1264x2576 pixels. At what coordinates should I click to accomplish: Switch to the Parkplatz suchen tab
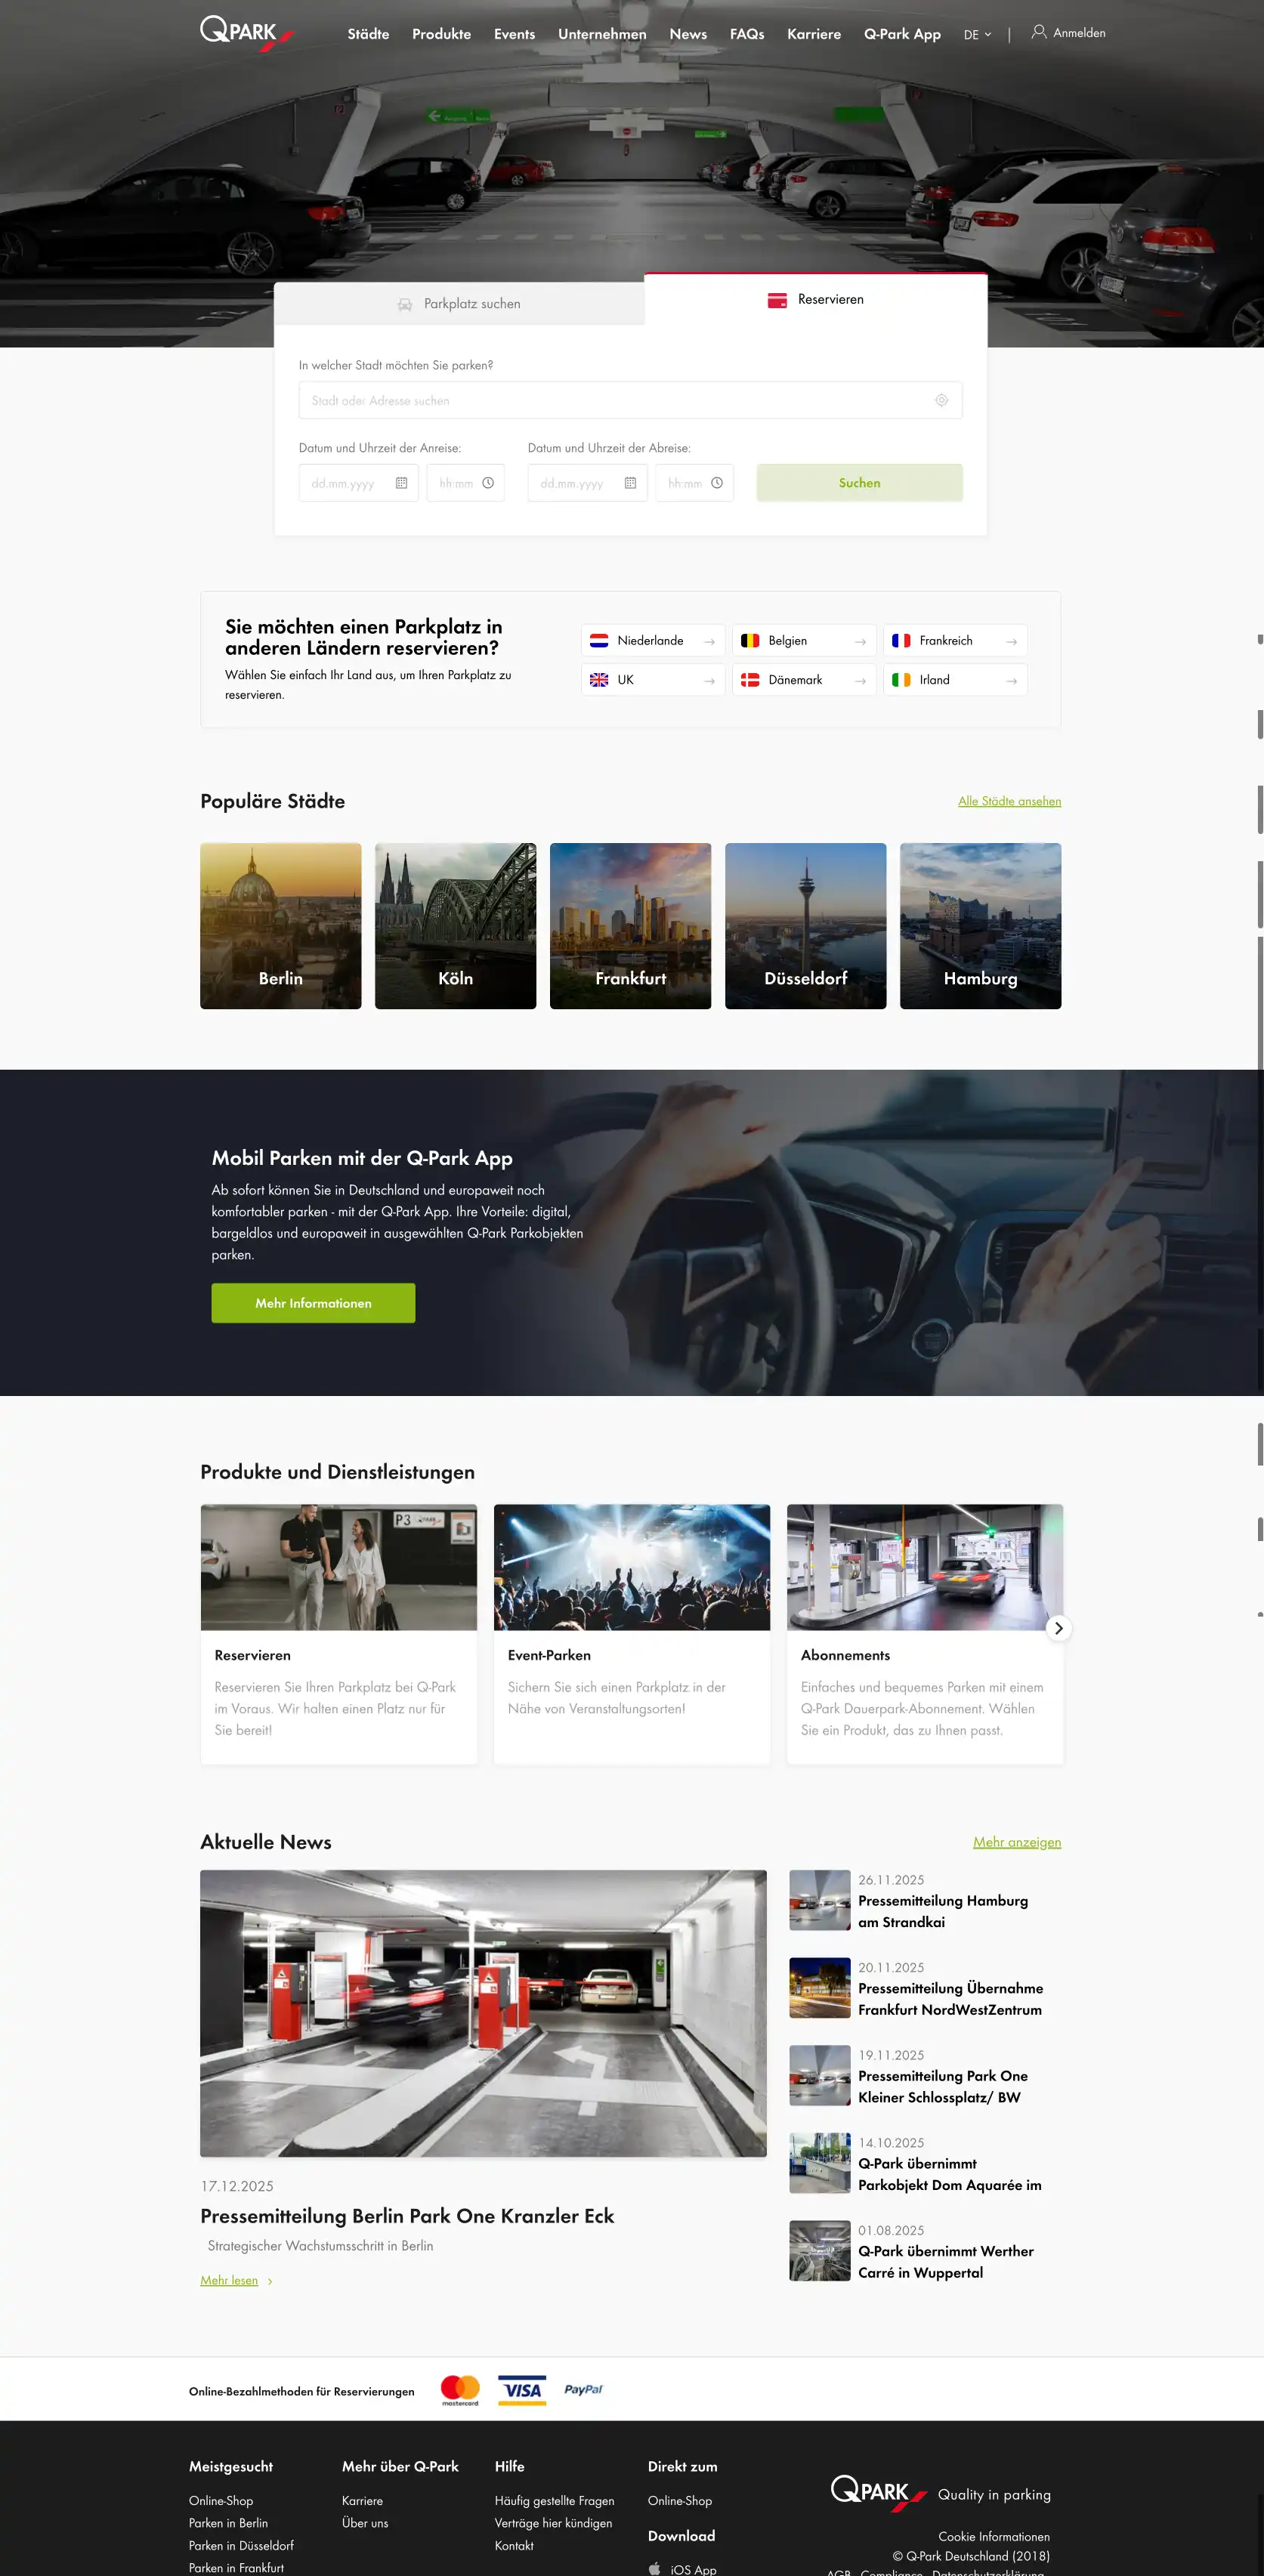point(459,304)
